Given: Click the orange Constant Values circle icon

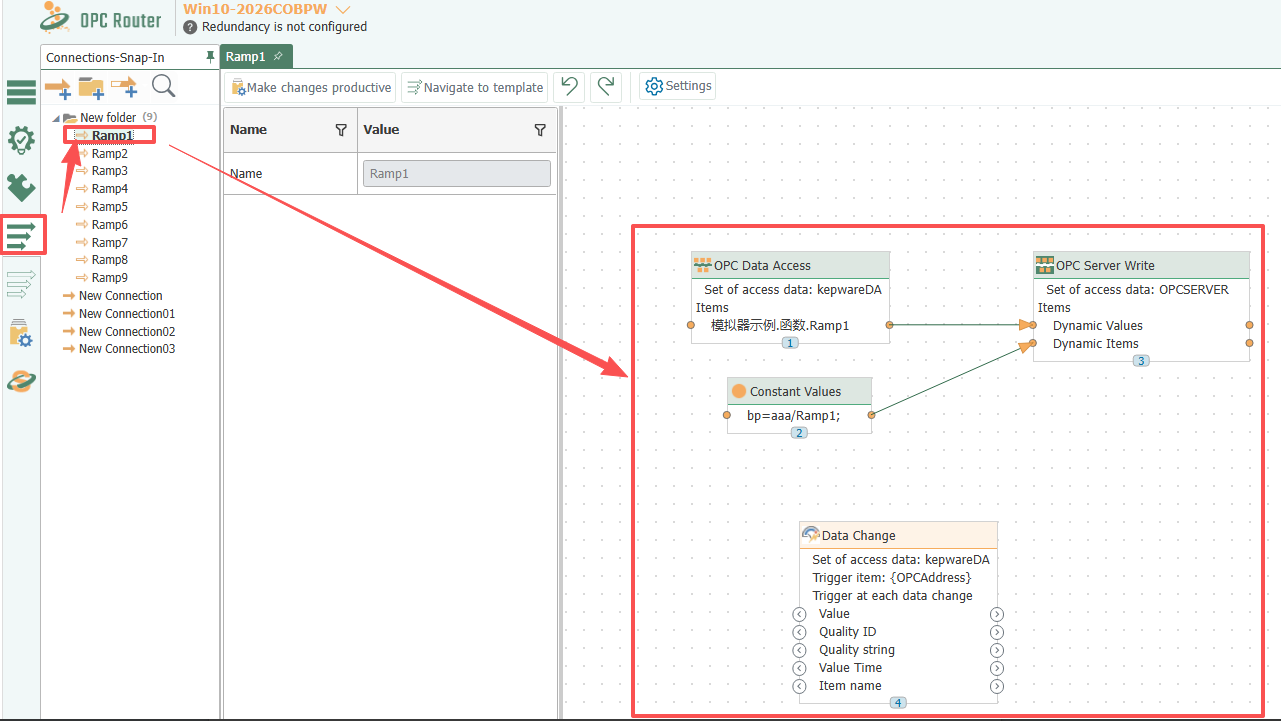Looking at the screenshot, I should pos(739,391).
